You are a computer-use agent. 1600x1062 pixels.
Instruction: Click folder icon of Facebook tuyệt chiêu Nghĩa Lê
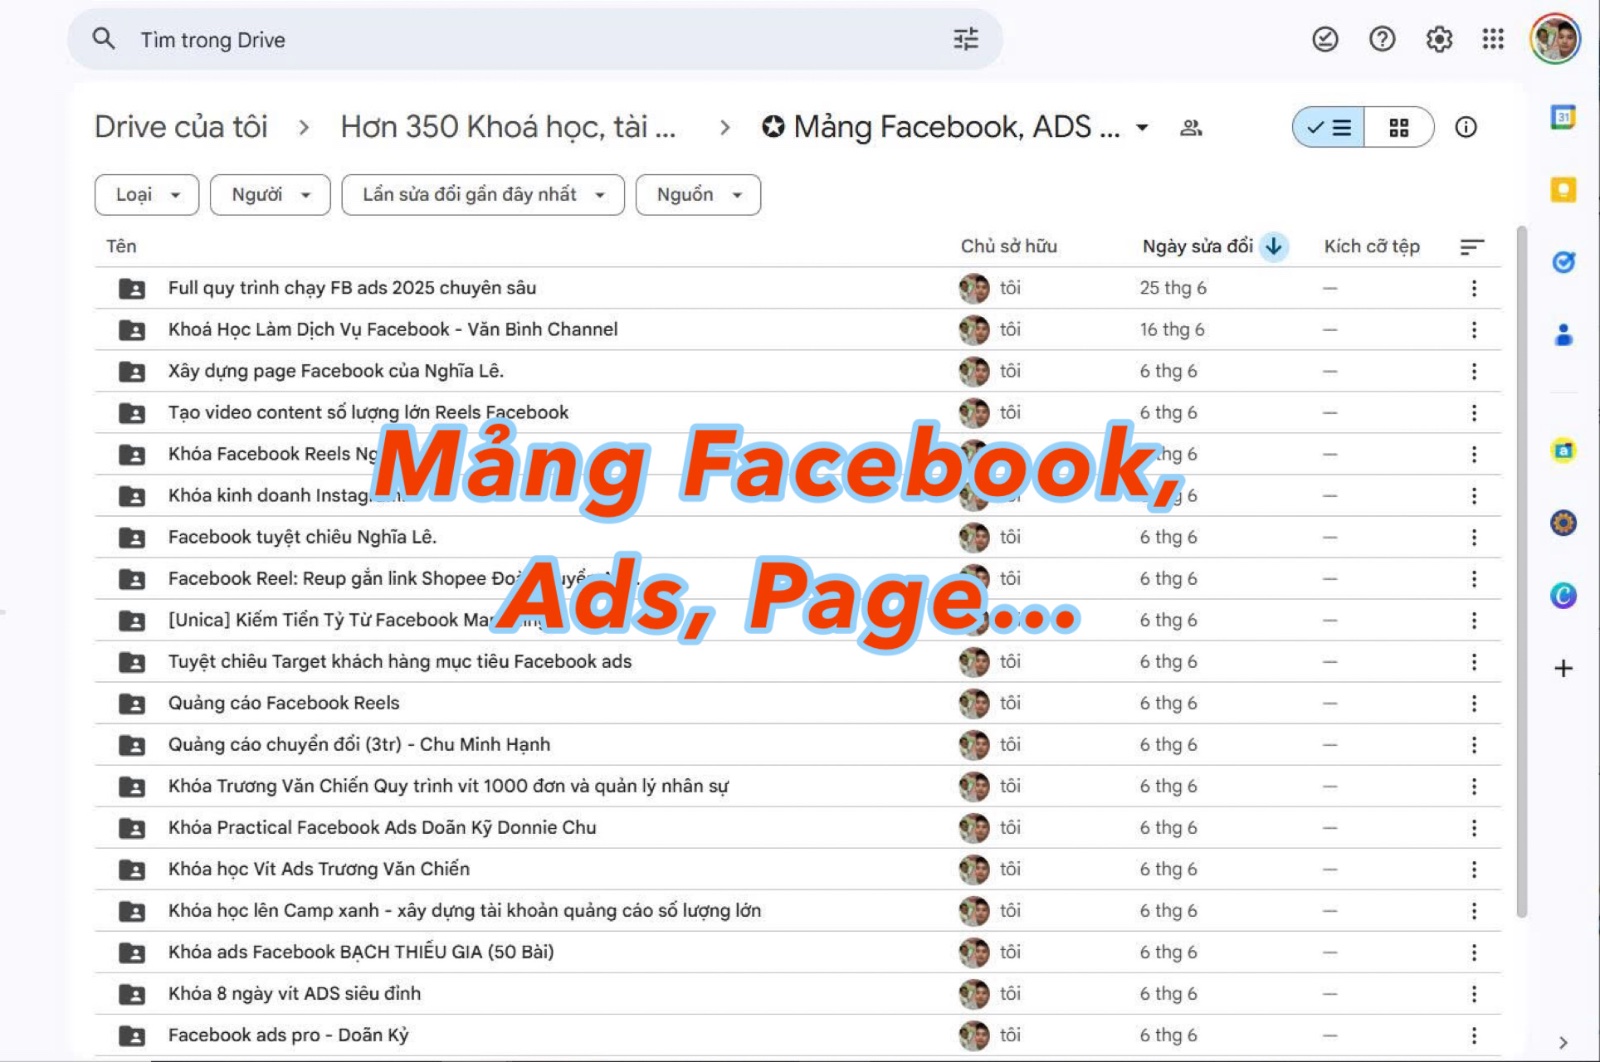131,537
